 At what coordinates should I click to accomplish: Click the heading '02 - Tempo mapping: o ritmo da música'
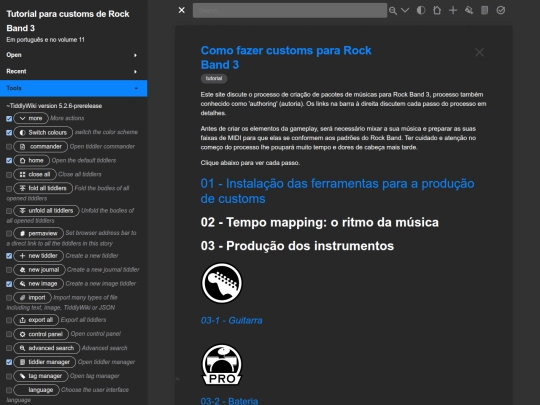point(320,222)
